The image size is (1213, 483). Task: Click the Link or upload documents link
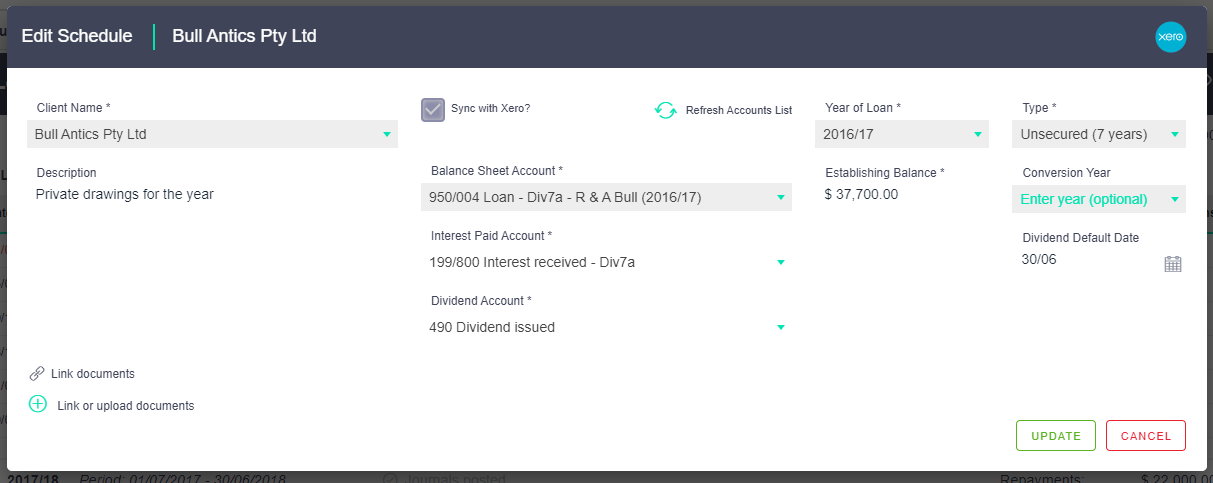click(126, 406)
